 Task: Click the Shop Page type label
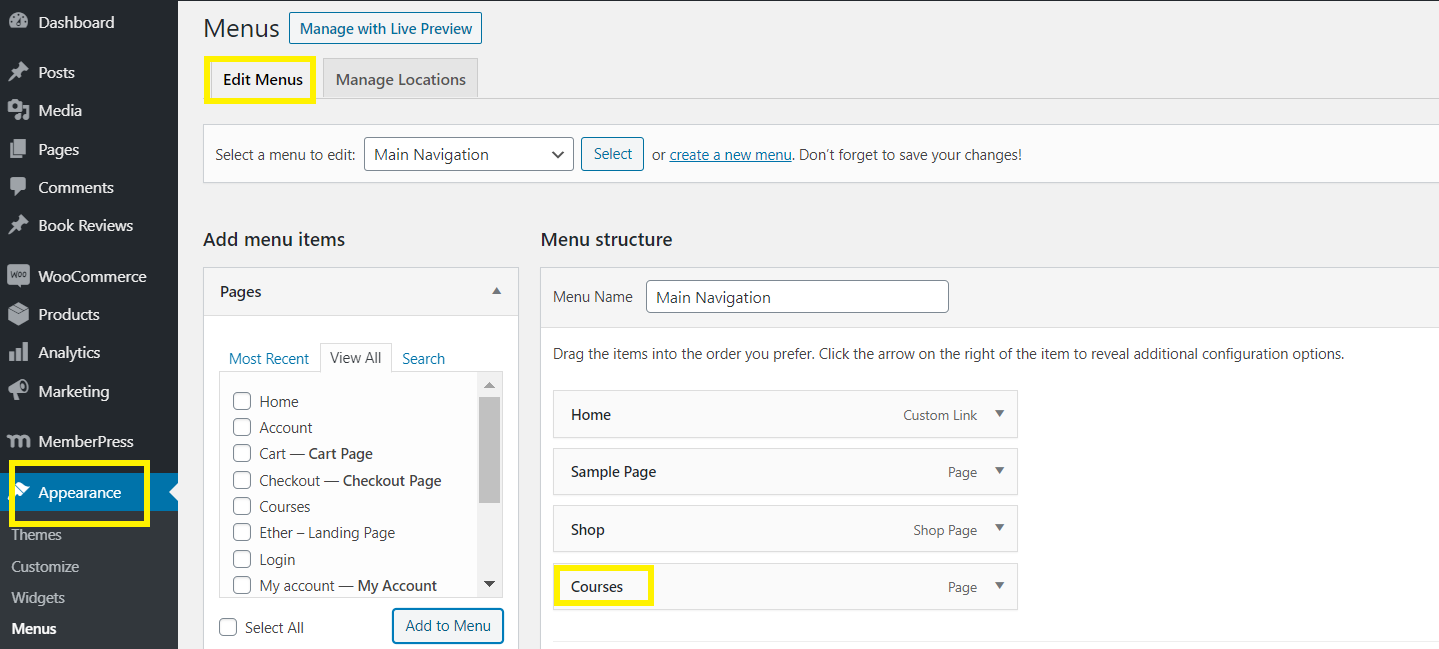[945, 530]
